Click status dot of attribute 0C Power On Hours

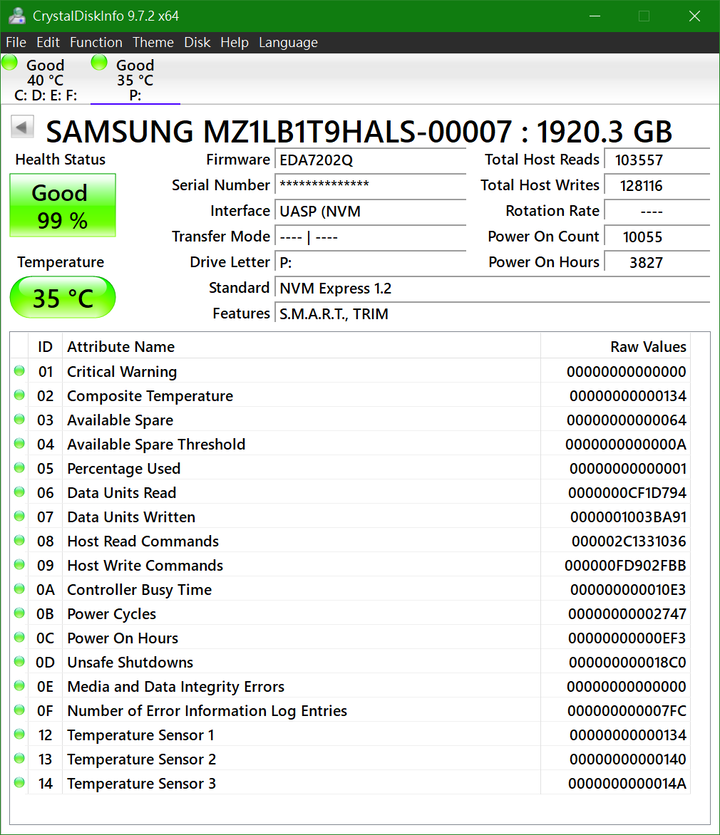coord(20,637)
